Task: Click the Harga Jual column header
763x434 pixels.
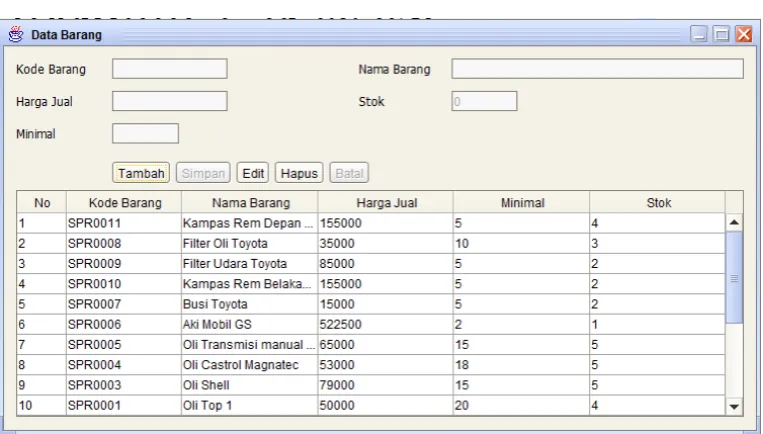Action: [386, 202]
